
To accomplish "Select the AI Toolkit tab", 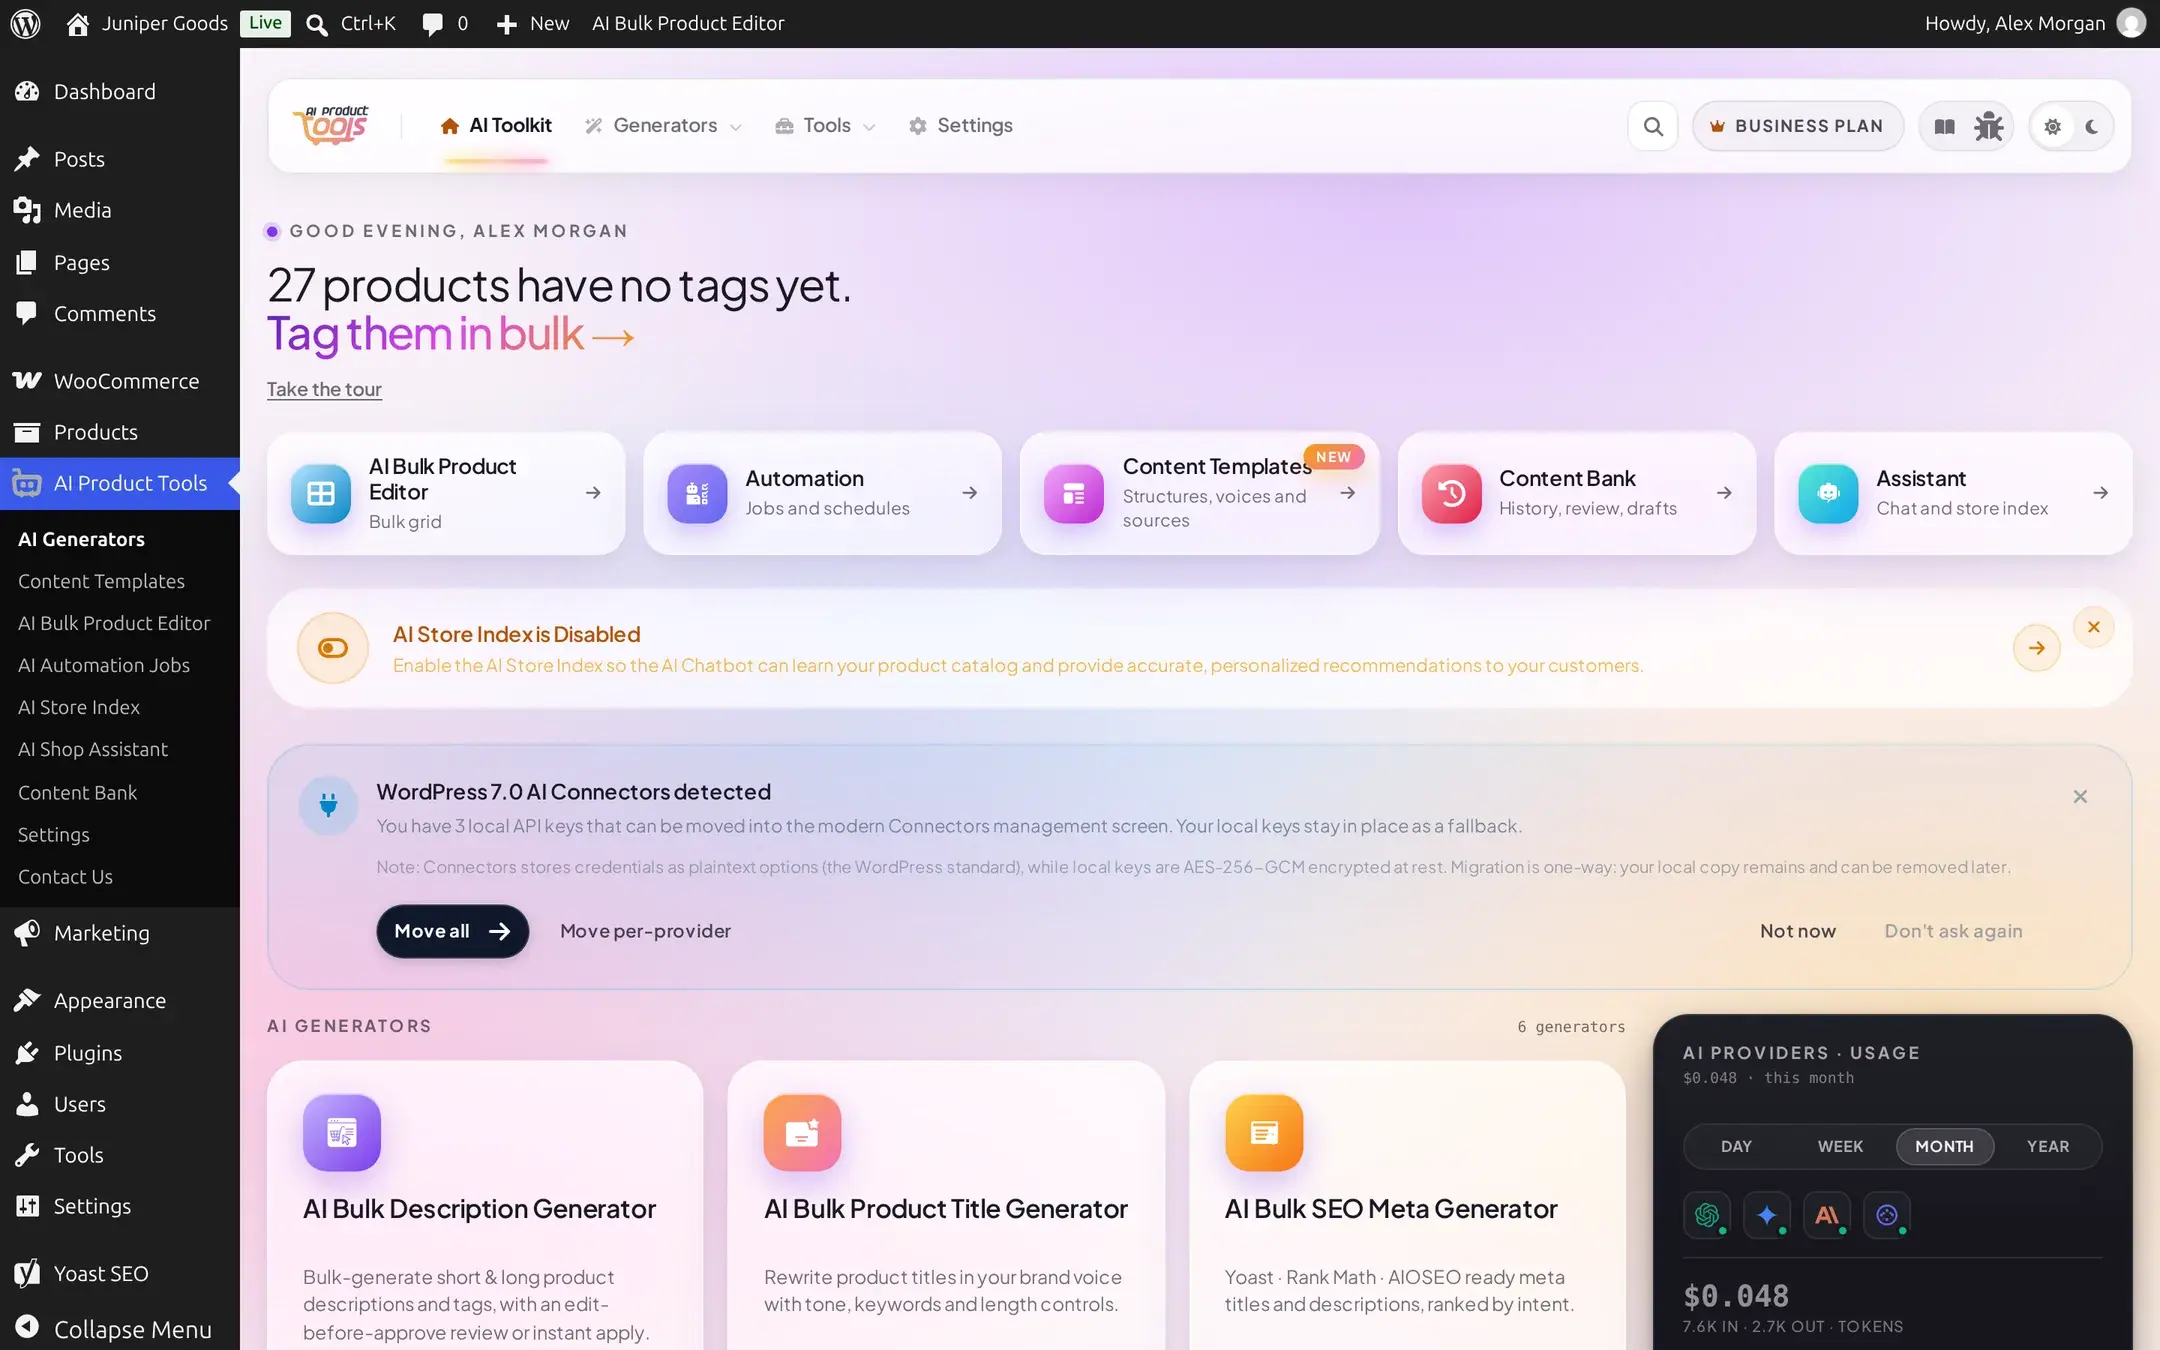I will pyautogui.click(x=496, y=125).
